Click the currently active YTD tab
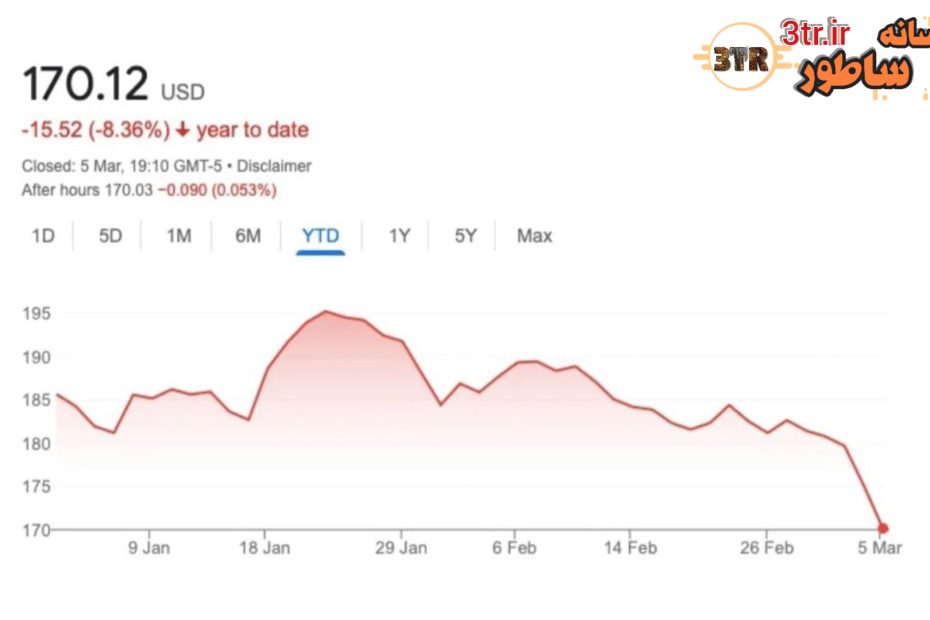The height and width of the screenshot is (620, 930). [x=319, y=236]
